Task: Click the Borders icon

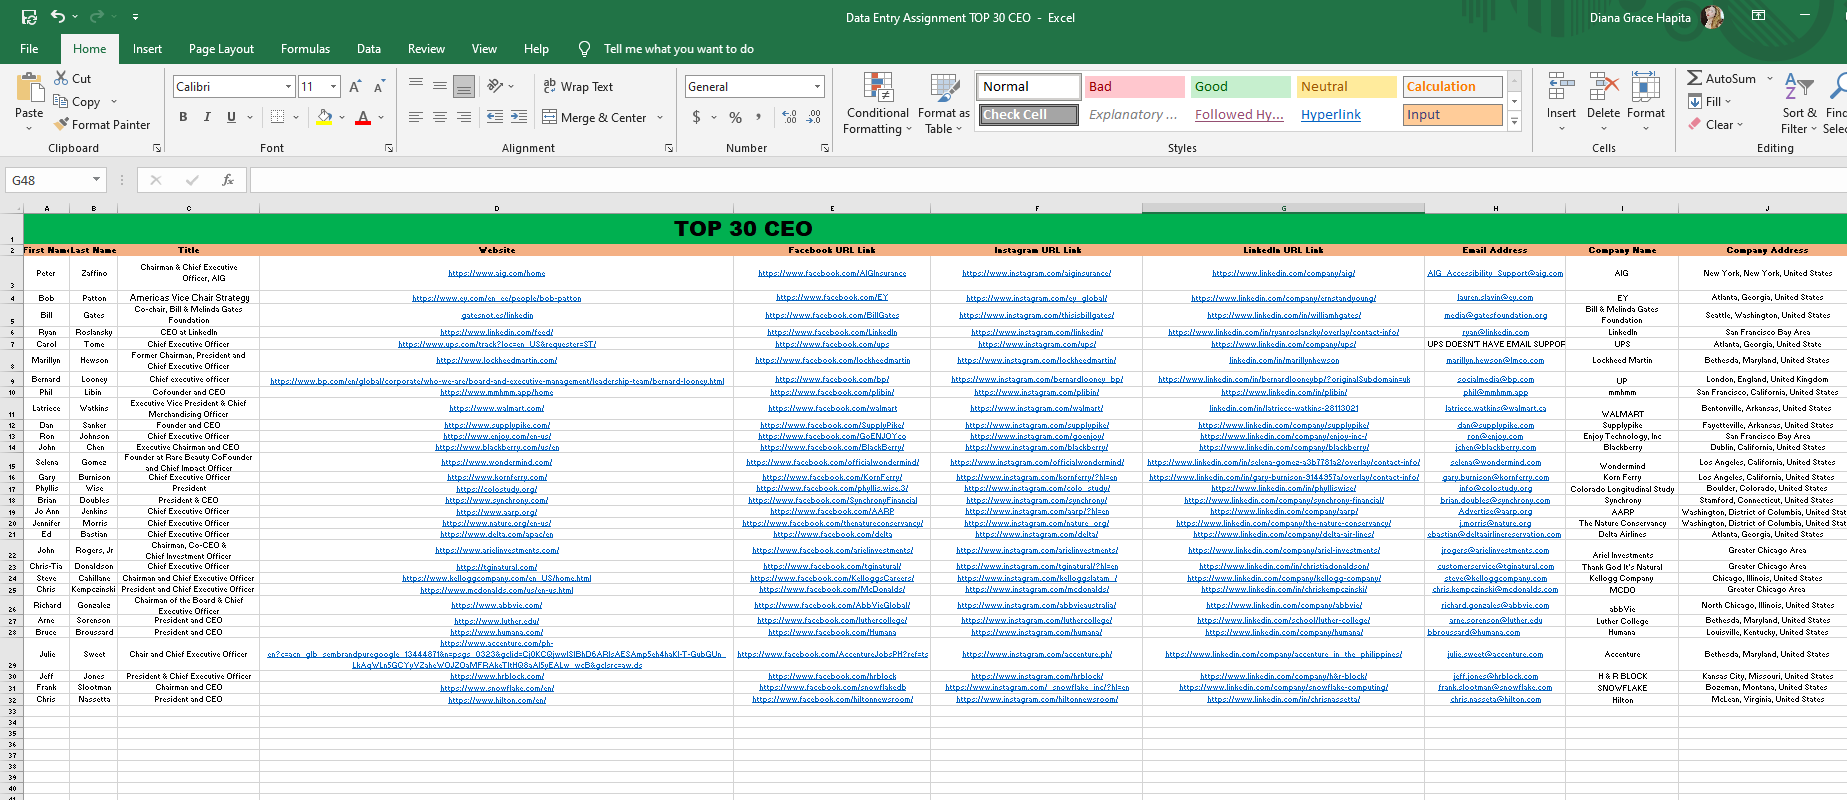Action: click(x=277, y=117)
